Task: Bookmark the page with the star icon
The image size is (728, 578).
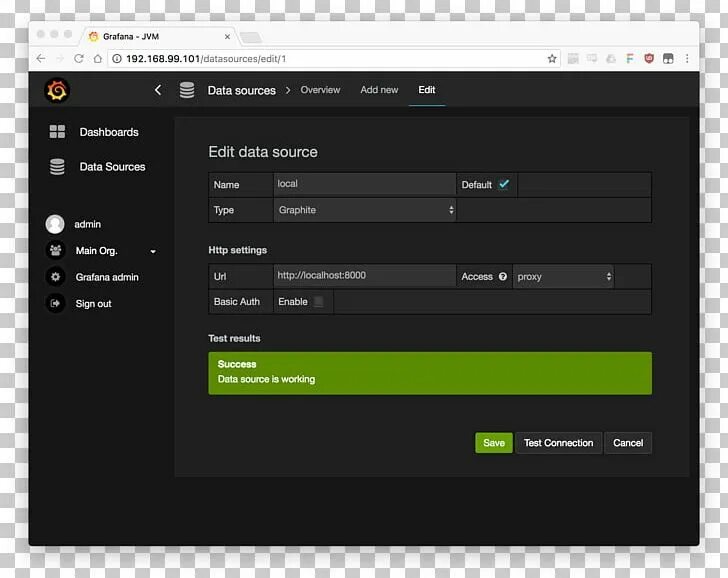Action: pyautogui.click(x=552, y=58)
